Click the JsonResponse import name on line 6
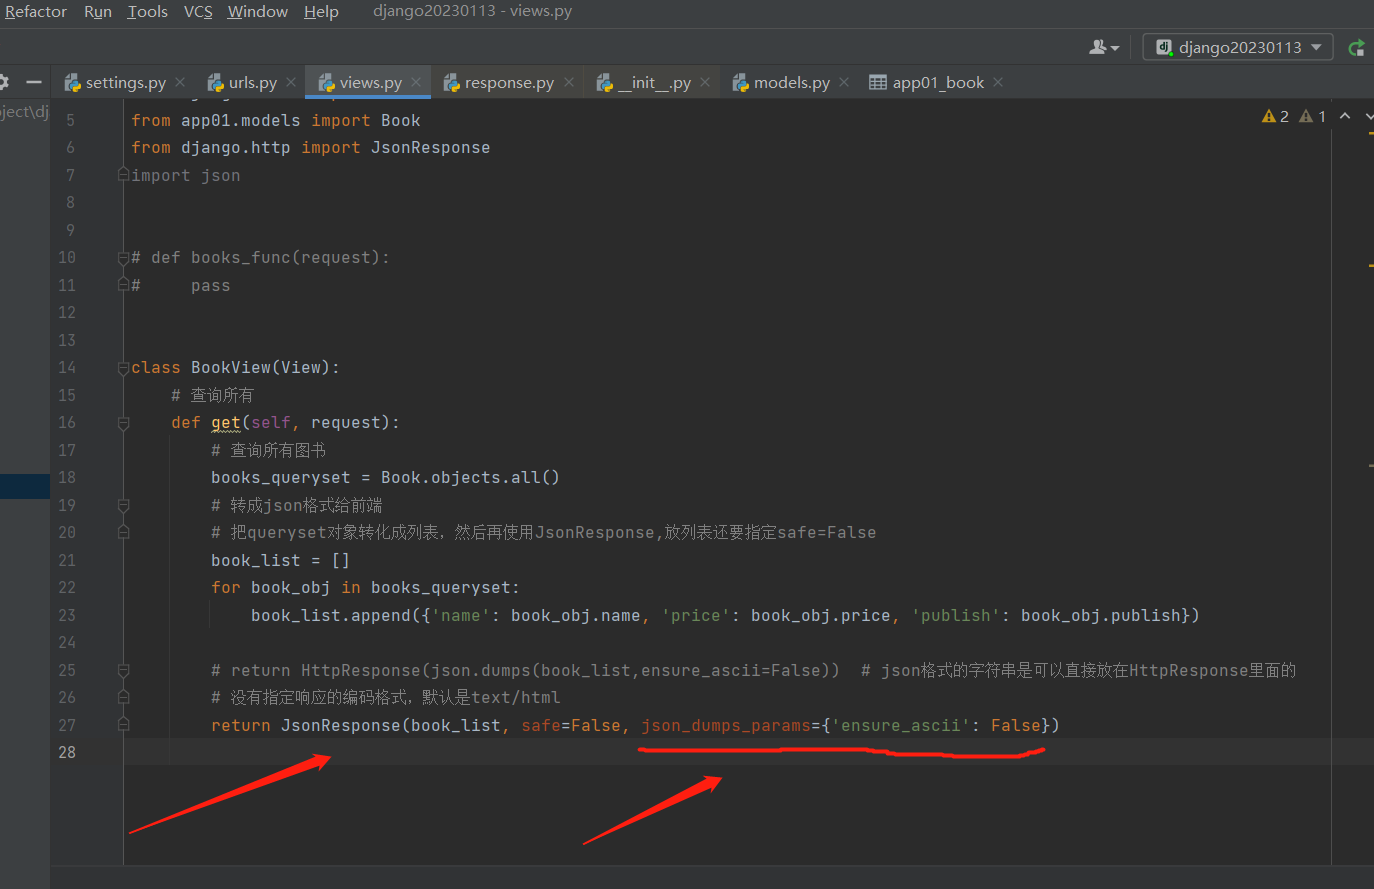1374x889 pixels. coord(430,148)
